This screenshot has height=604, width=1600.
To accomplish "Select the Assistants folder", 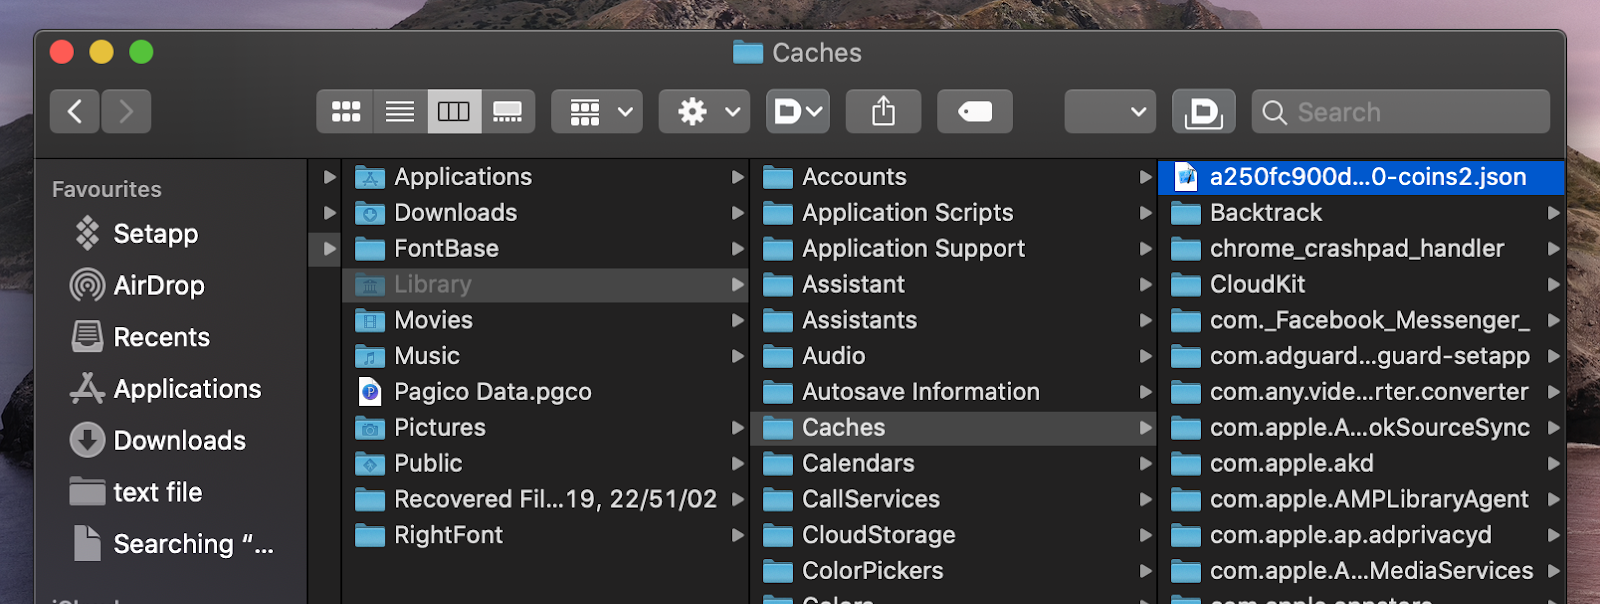I will pyautogui.click(x=954, y=320).
